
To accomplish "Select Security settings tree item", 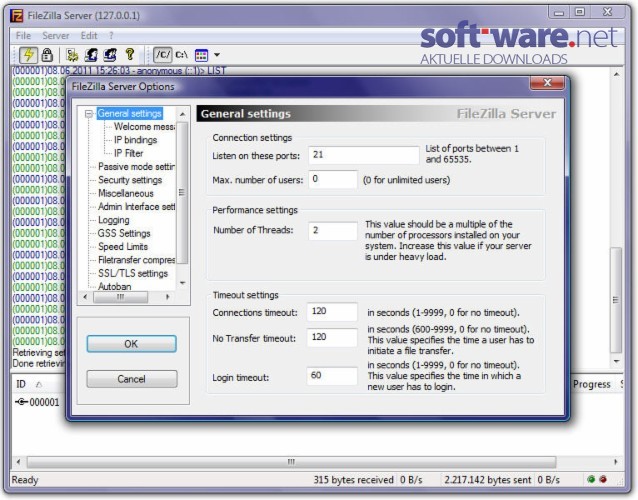I will [130, 180].
